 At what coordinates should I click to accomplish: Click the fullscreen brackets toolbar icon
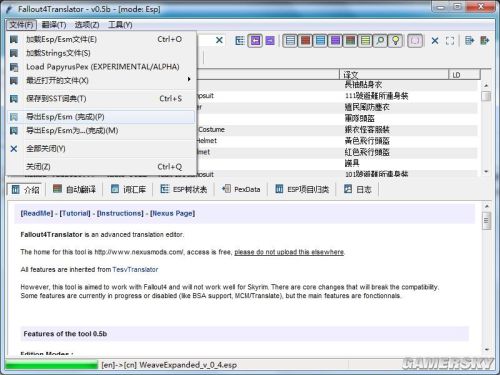(450, 41)
